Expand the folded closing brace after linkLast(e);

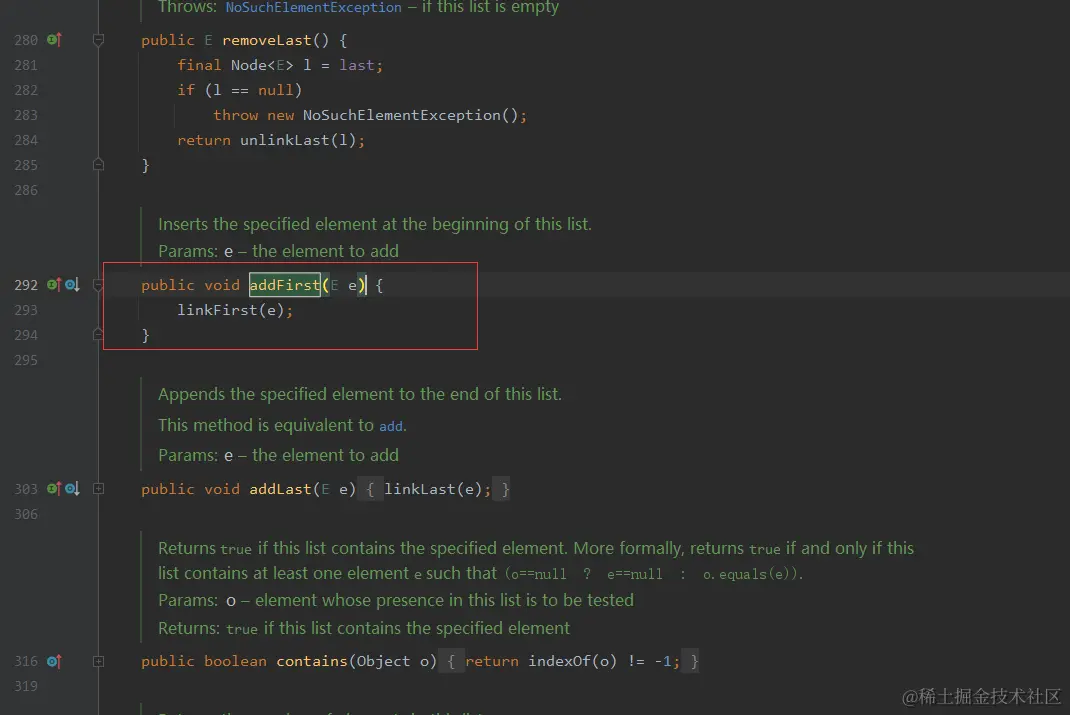(504, 488)
